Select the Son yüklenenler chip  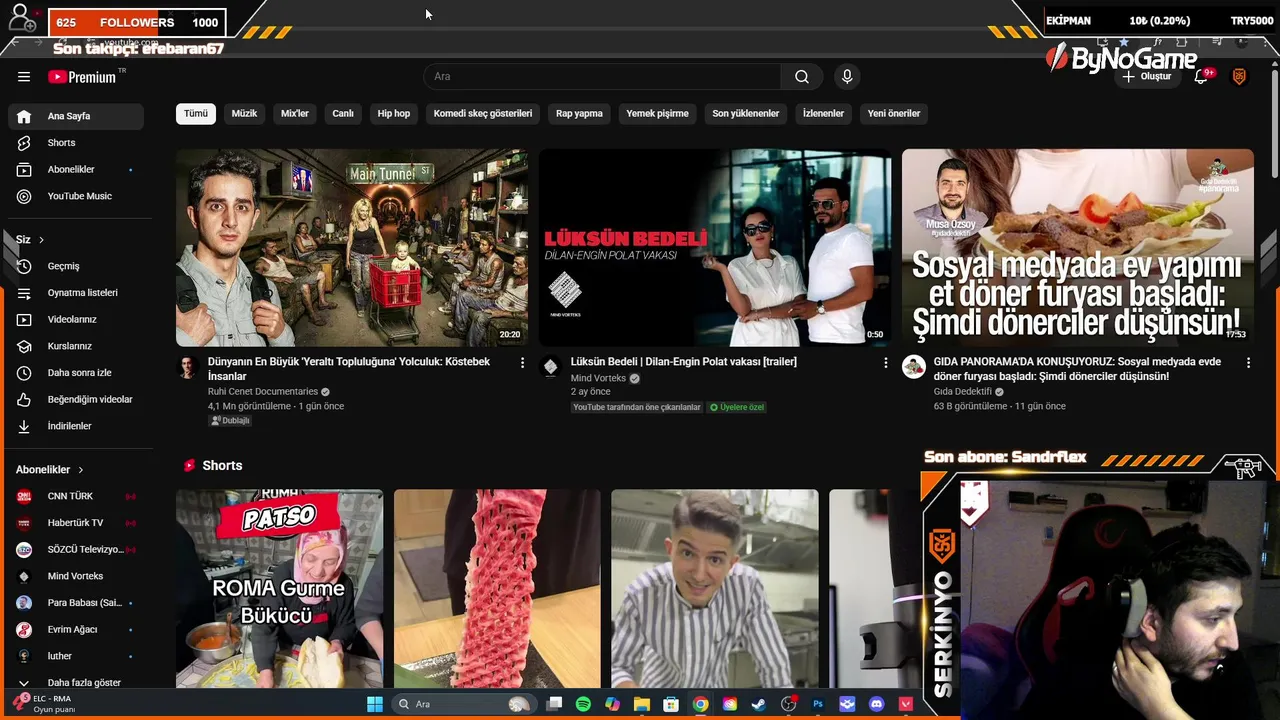tap(746, 114)
